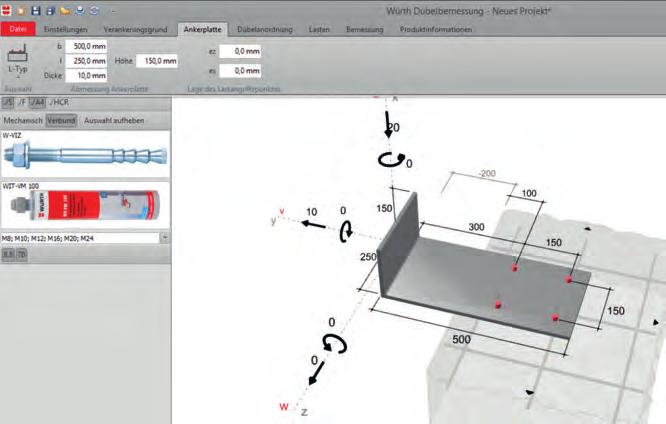The width and height of the screenshot is (666, 424).
Task: Open a project via the folder icon
Action: pyautogui.click(x=65, y=11)
